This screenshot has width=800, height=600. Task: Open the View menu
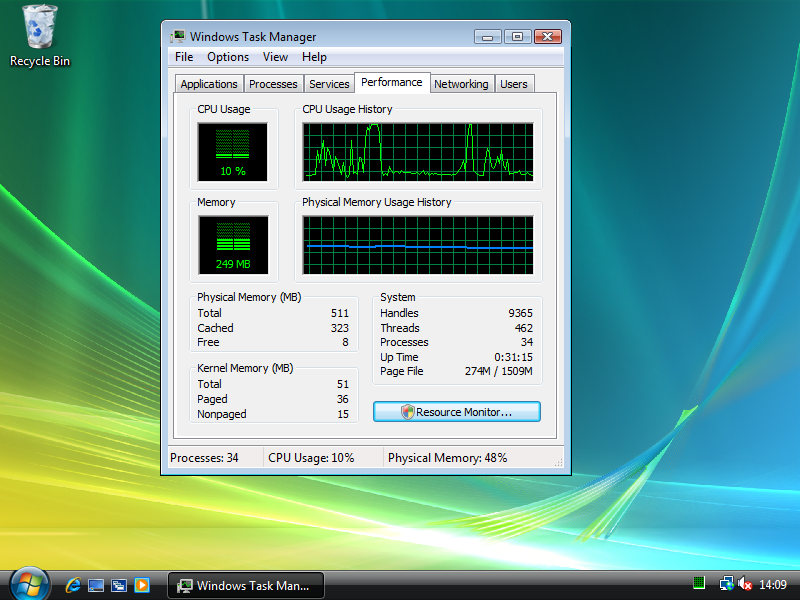[x=276, y=57]
